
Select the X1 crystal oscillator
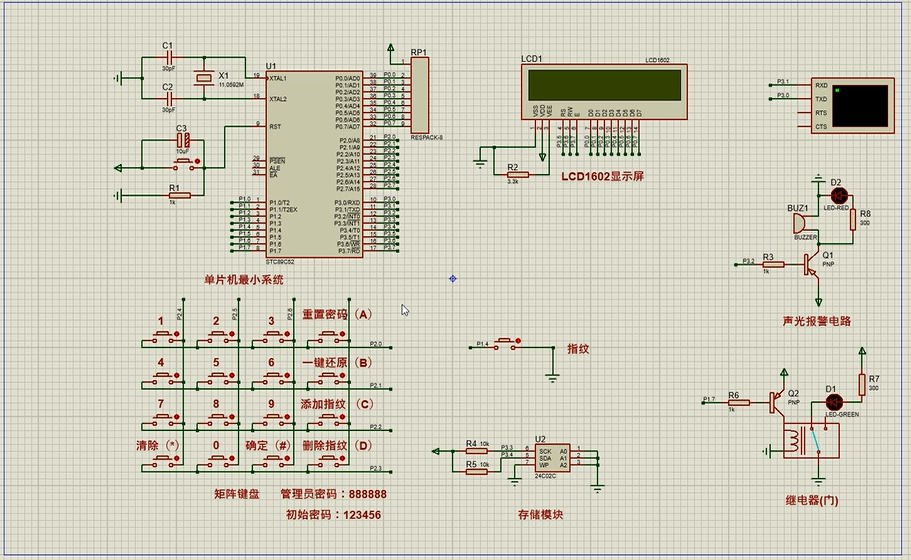click(x=204, y=79)
